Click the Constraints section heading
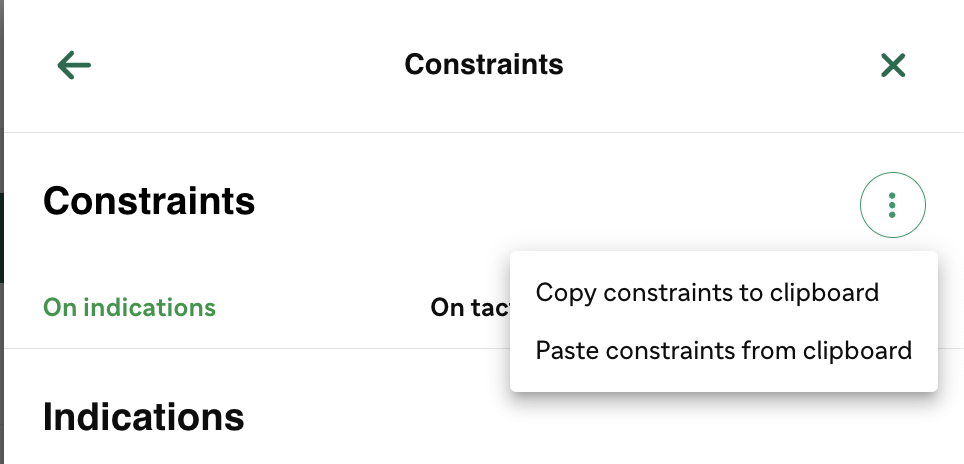Viewport: 964px width, 464px height. click(149, 201)
